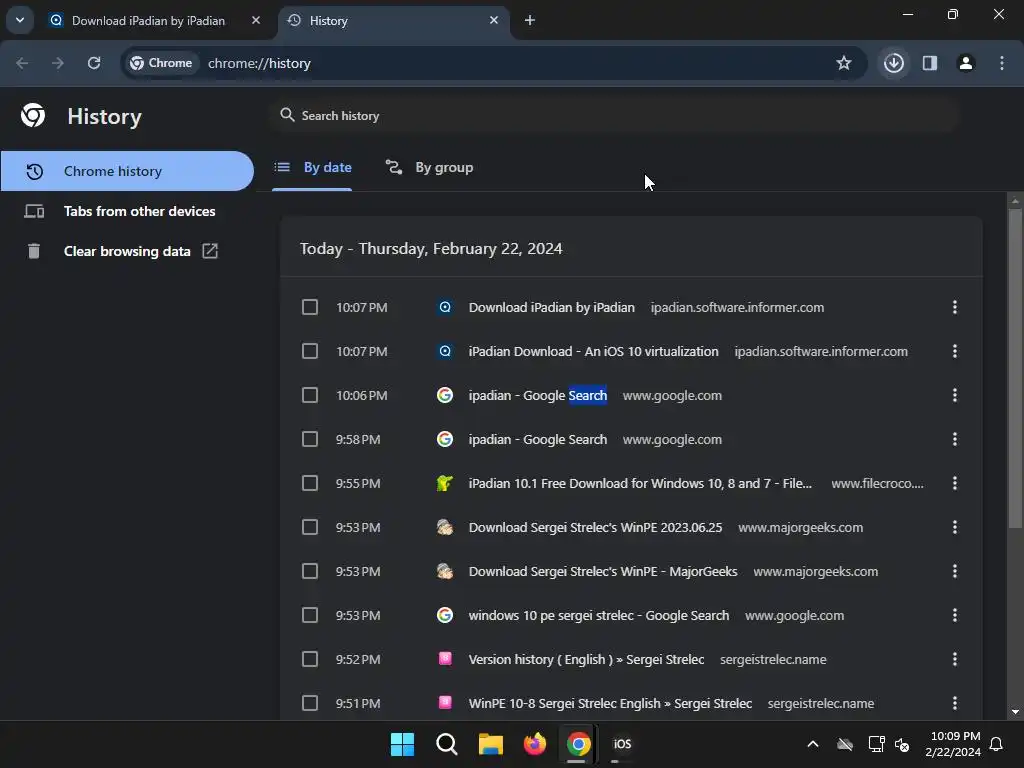Open iPadian Download - An iOS 10 virtualization link
This screenshot has width=1024, height=768.
[x=593, y=351]
